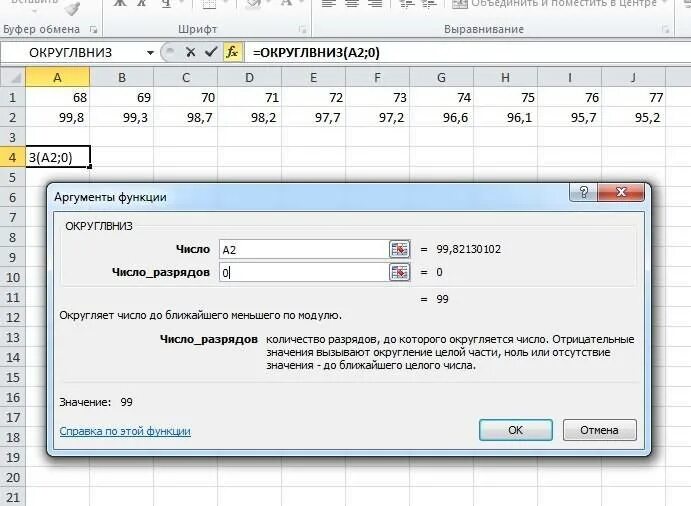
Task: Click cell J2 containing 95,2
Action: (x=633, y=118)
